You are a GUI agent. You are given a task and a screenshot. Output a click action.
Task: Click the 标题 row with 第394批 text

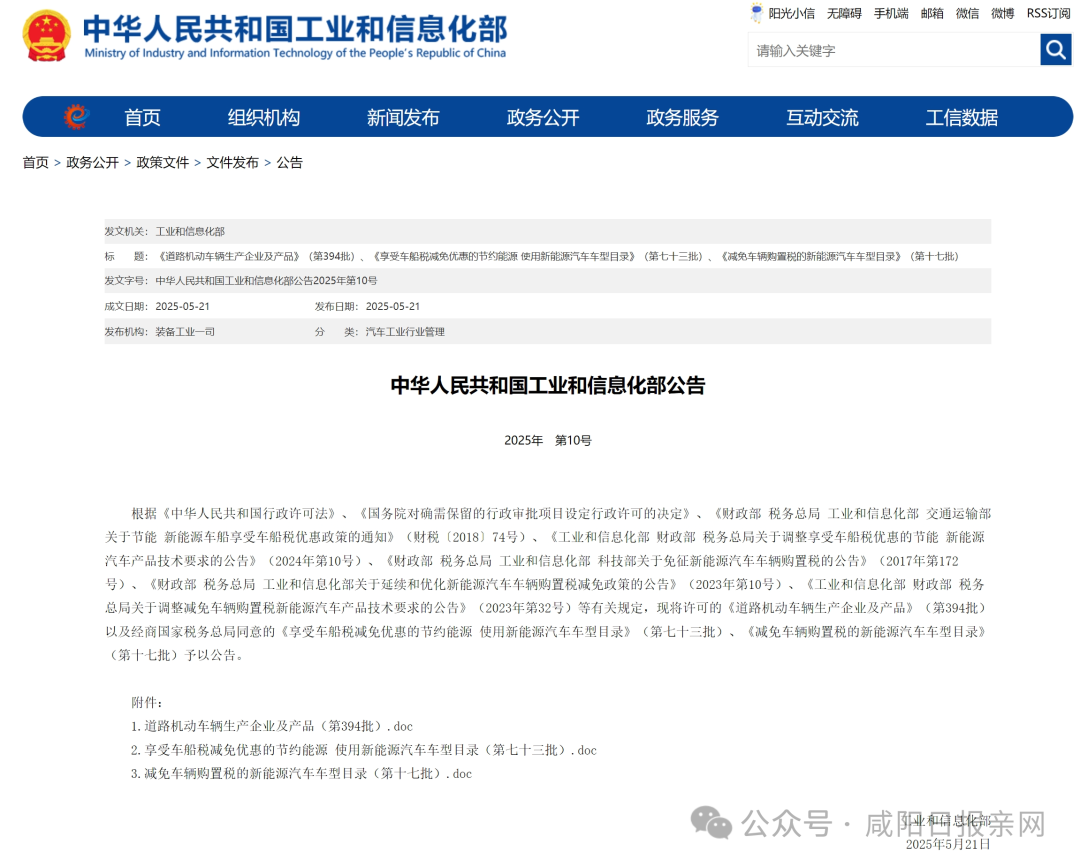click(548, 256)
